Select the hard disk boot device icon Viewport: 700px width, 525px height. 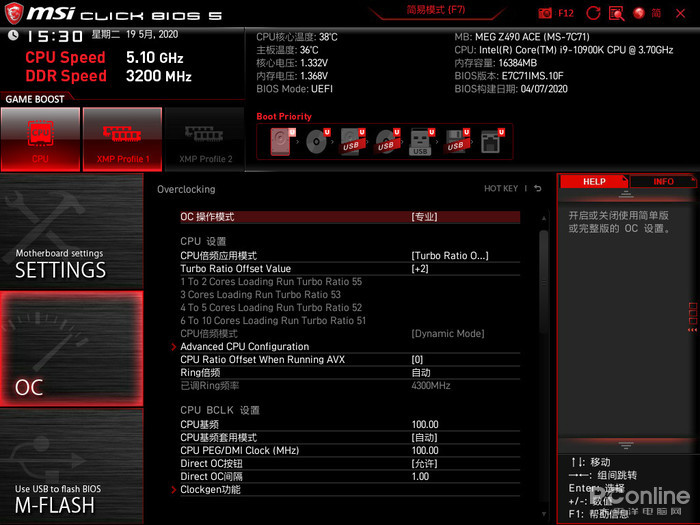283,142
